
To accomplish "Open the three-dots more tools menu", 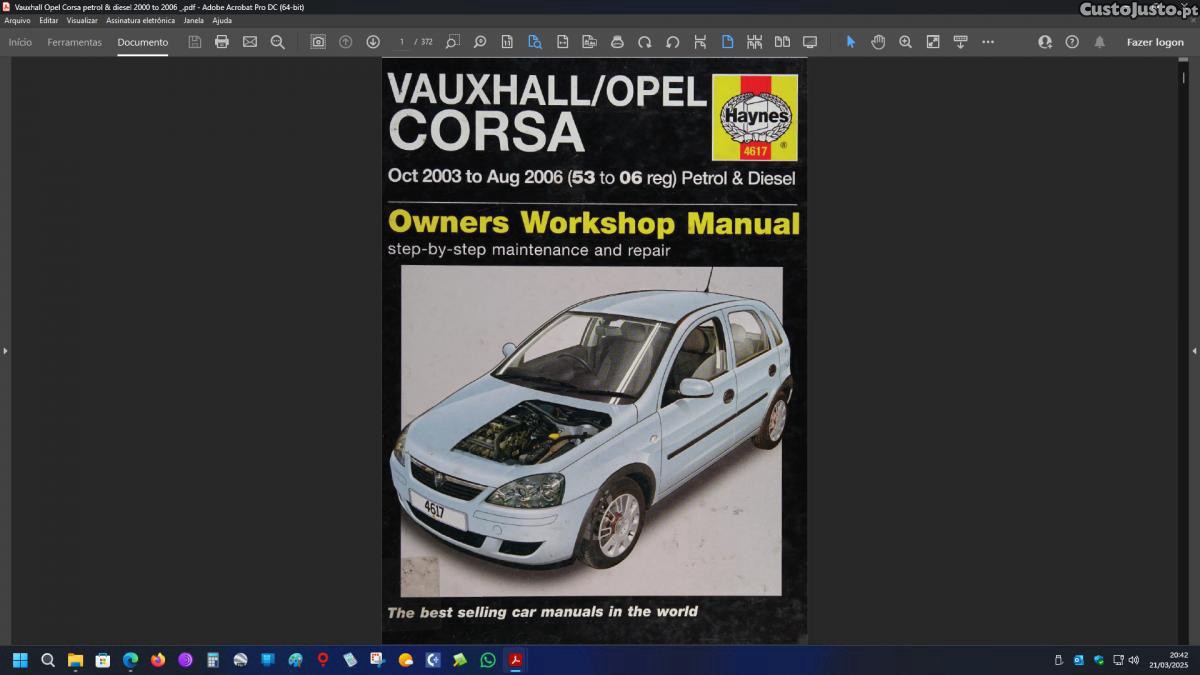I will pyautogui.click(x=988, y=42).
